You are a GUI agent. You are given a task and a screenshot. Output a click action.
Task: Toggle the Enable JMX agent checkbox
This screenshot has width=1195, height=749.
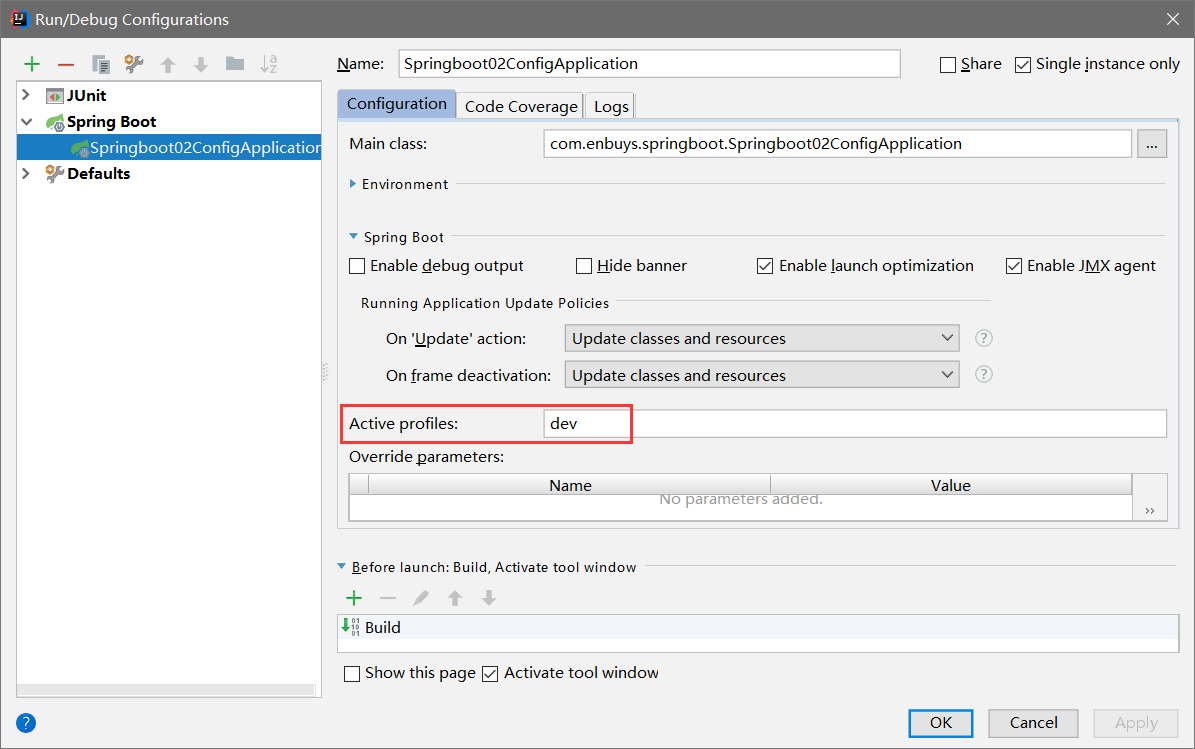1014,266
